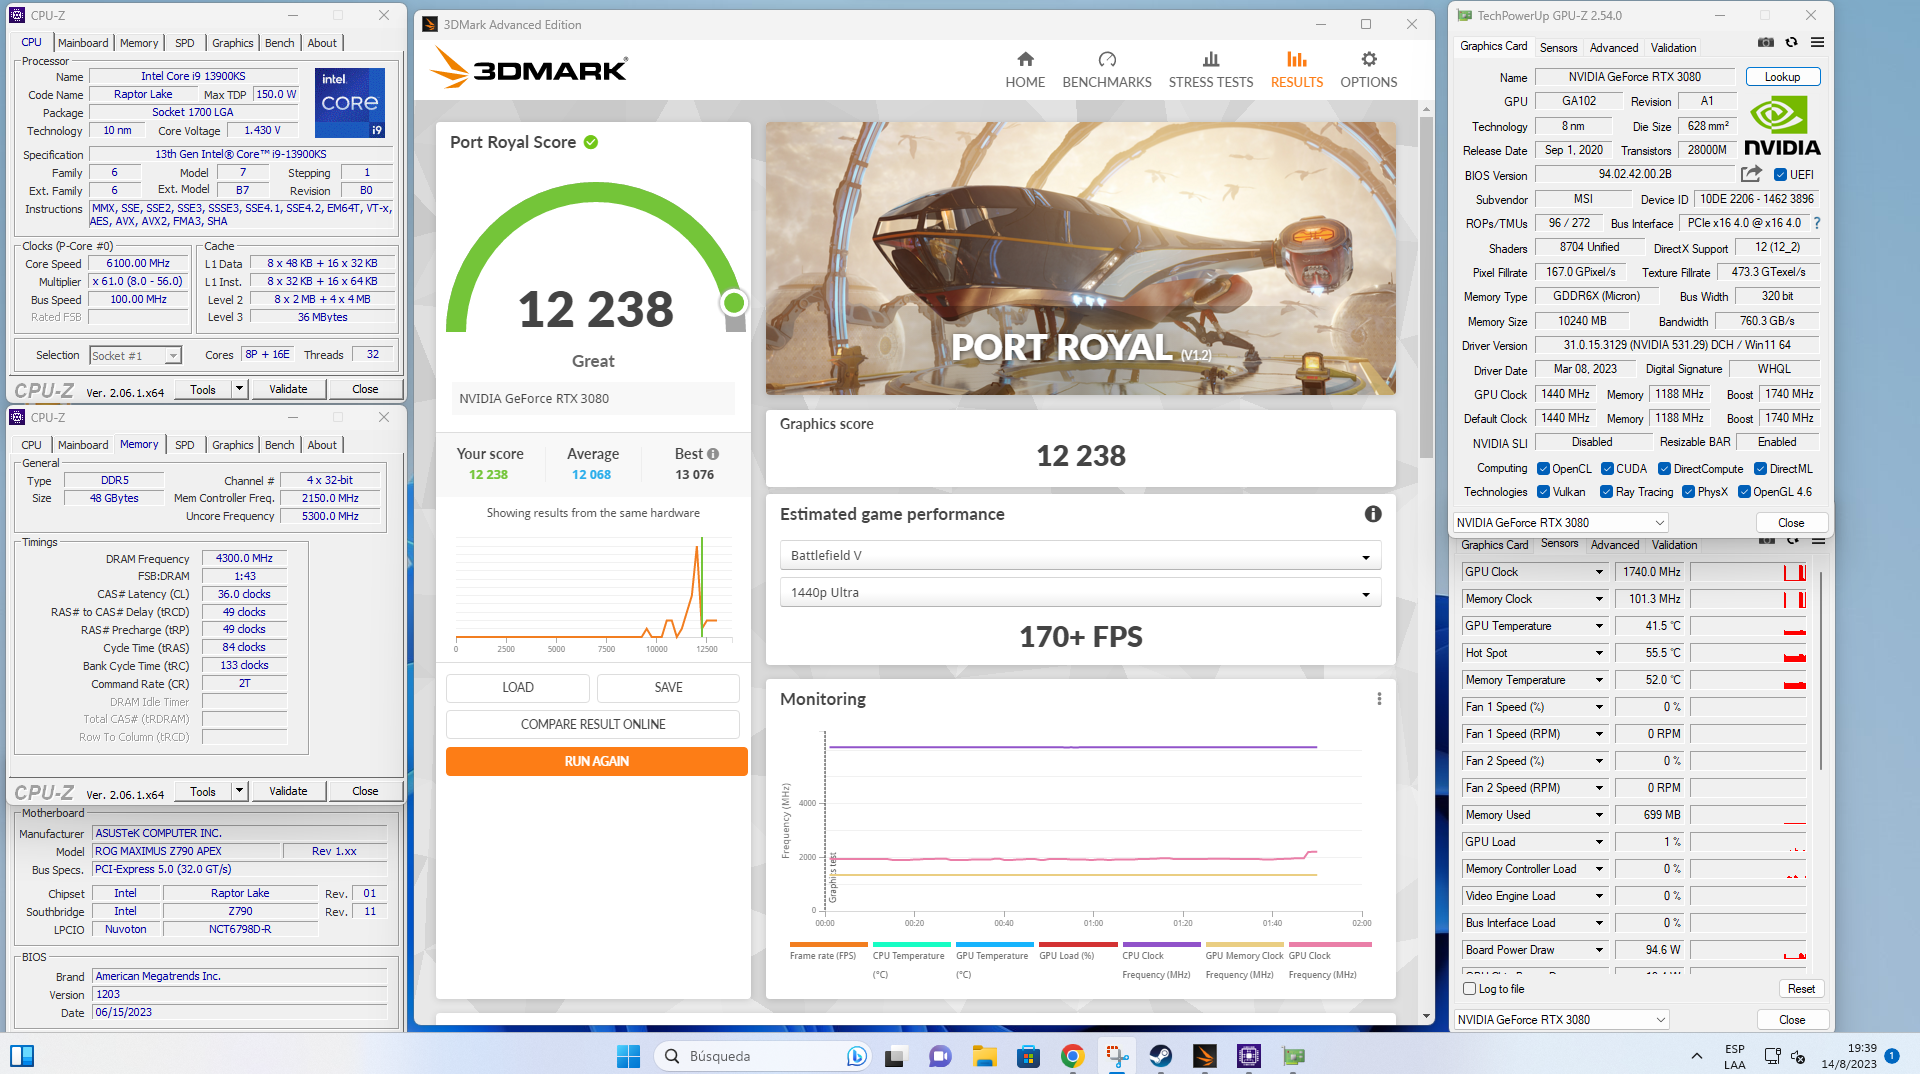
Task: Expand the Board Power Draw sensor dropdown
Action: 1599,950
